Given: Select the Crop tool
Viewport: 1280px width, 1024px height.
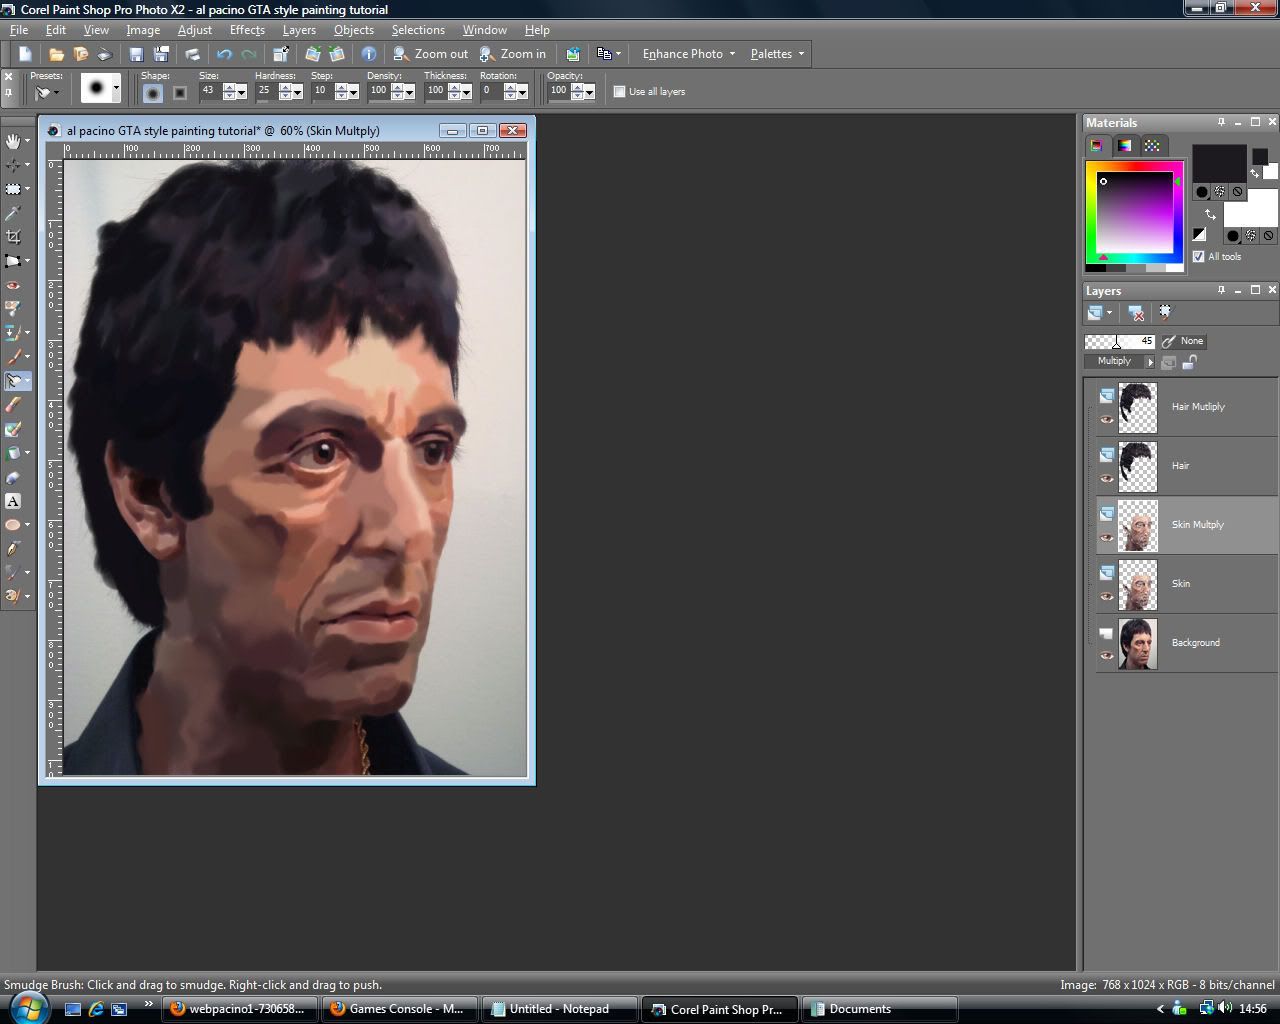Looking at the screenshot, I should pyautogui.click(x=13, y=237).
